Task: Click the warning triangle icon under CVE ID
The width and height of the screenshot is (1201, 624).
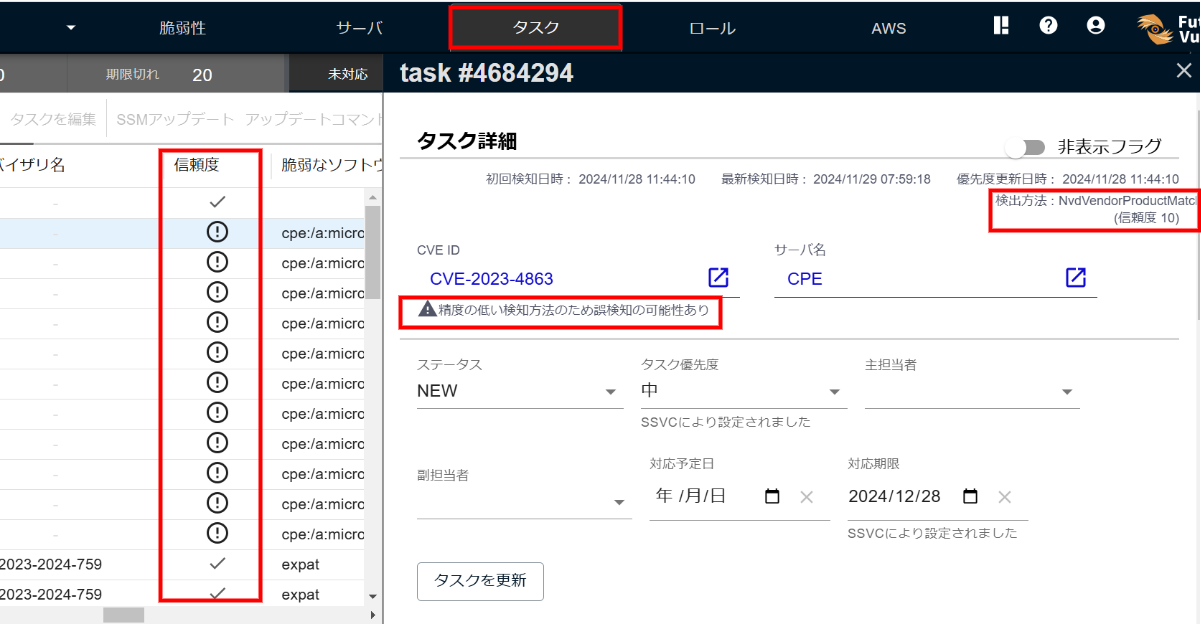Action: [427, 310]
